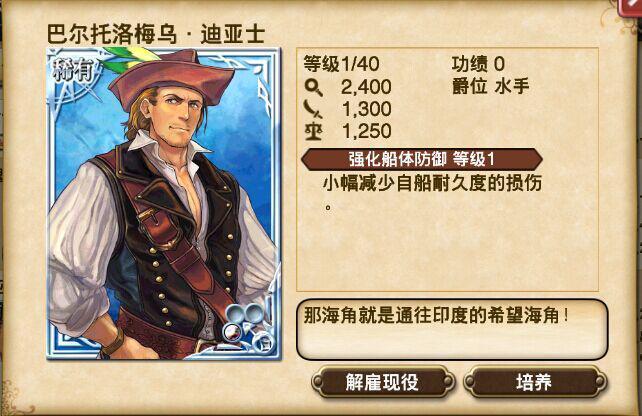Close the sailor detail window
The image size is (642, 416).
coord(631,6)
